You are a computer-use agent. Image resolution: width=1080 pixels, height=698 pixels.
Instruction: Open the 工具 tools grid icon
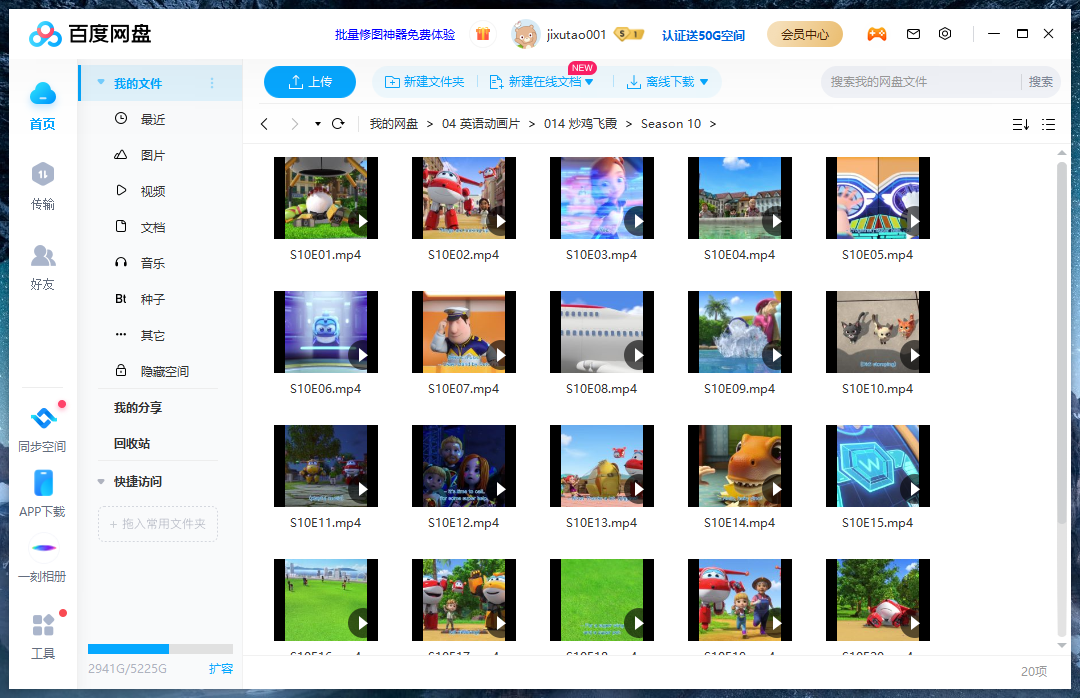tap(43, 625)
